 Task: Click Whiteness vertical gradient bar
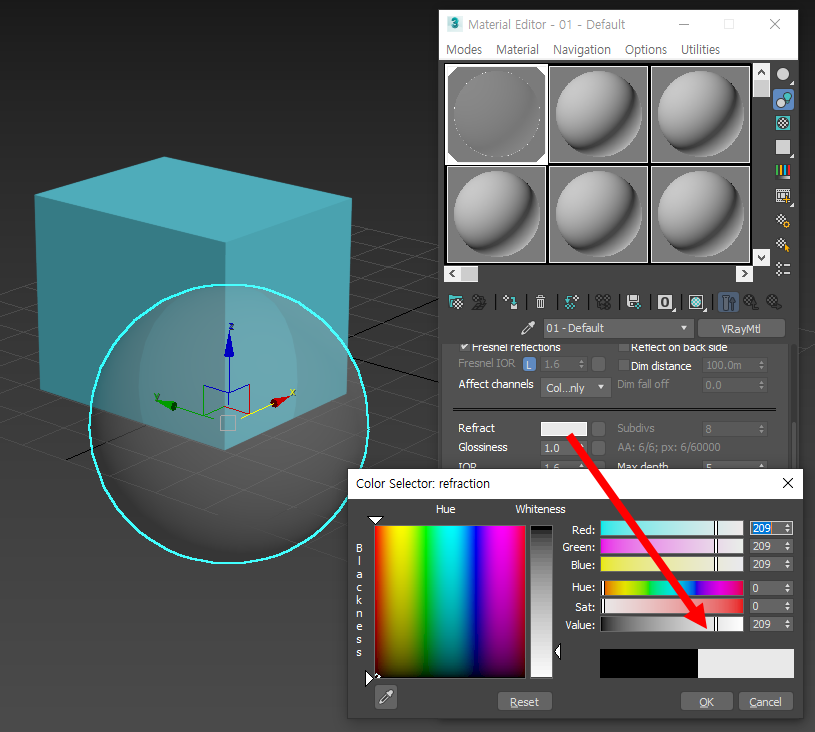[541, 602]
